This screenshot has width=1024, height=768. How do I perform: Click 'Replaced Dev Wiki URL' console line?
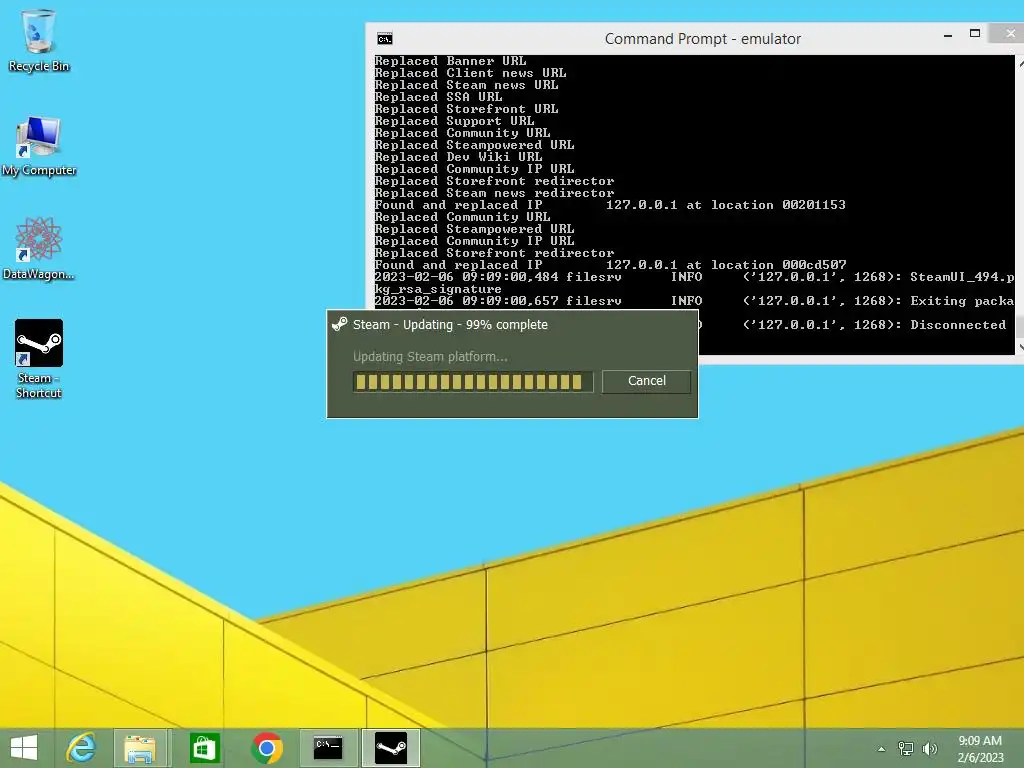tap(458, 157)
